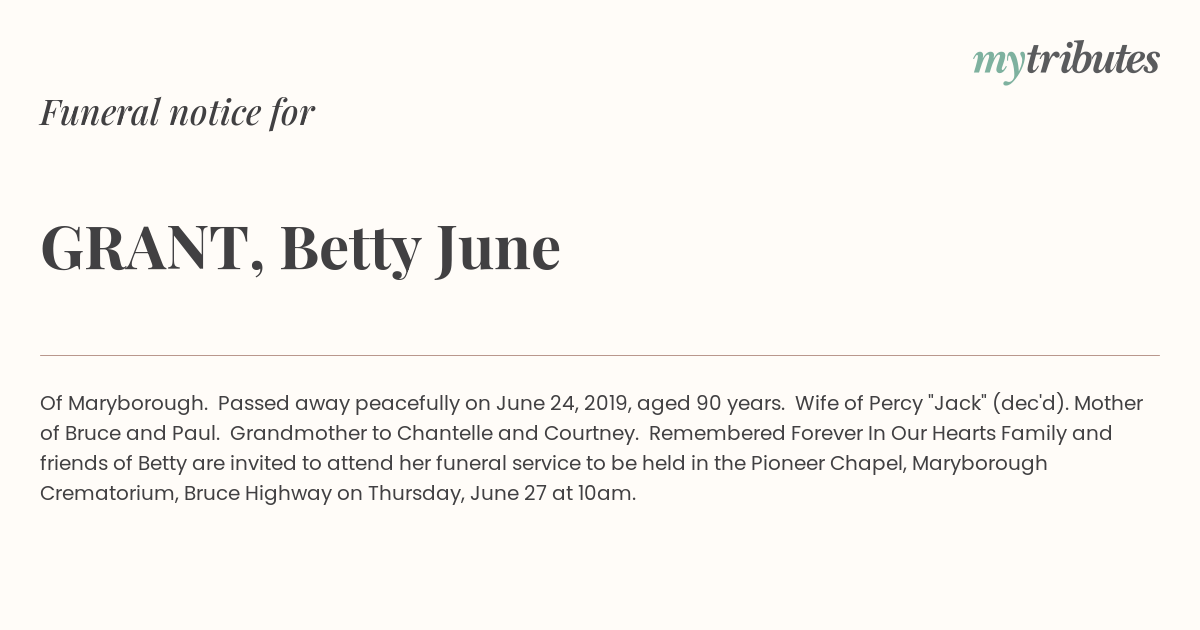Click "Of Maryborough" at the notice start
Viewport: 1200px width, 630px height.
[x=123, y=403]
